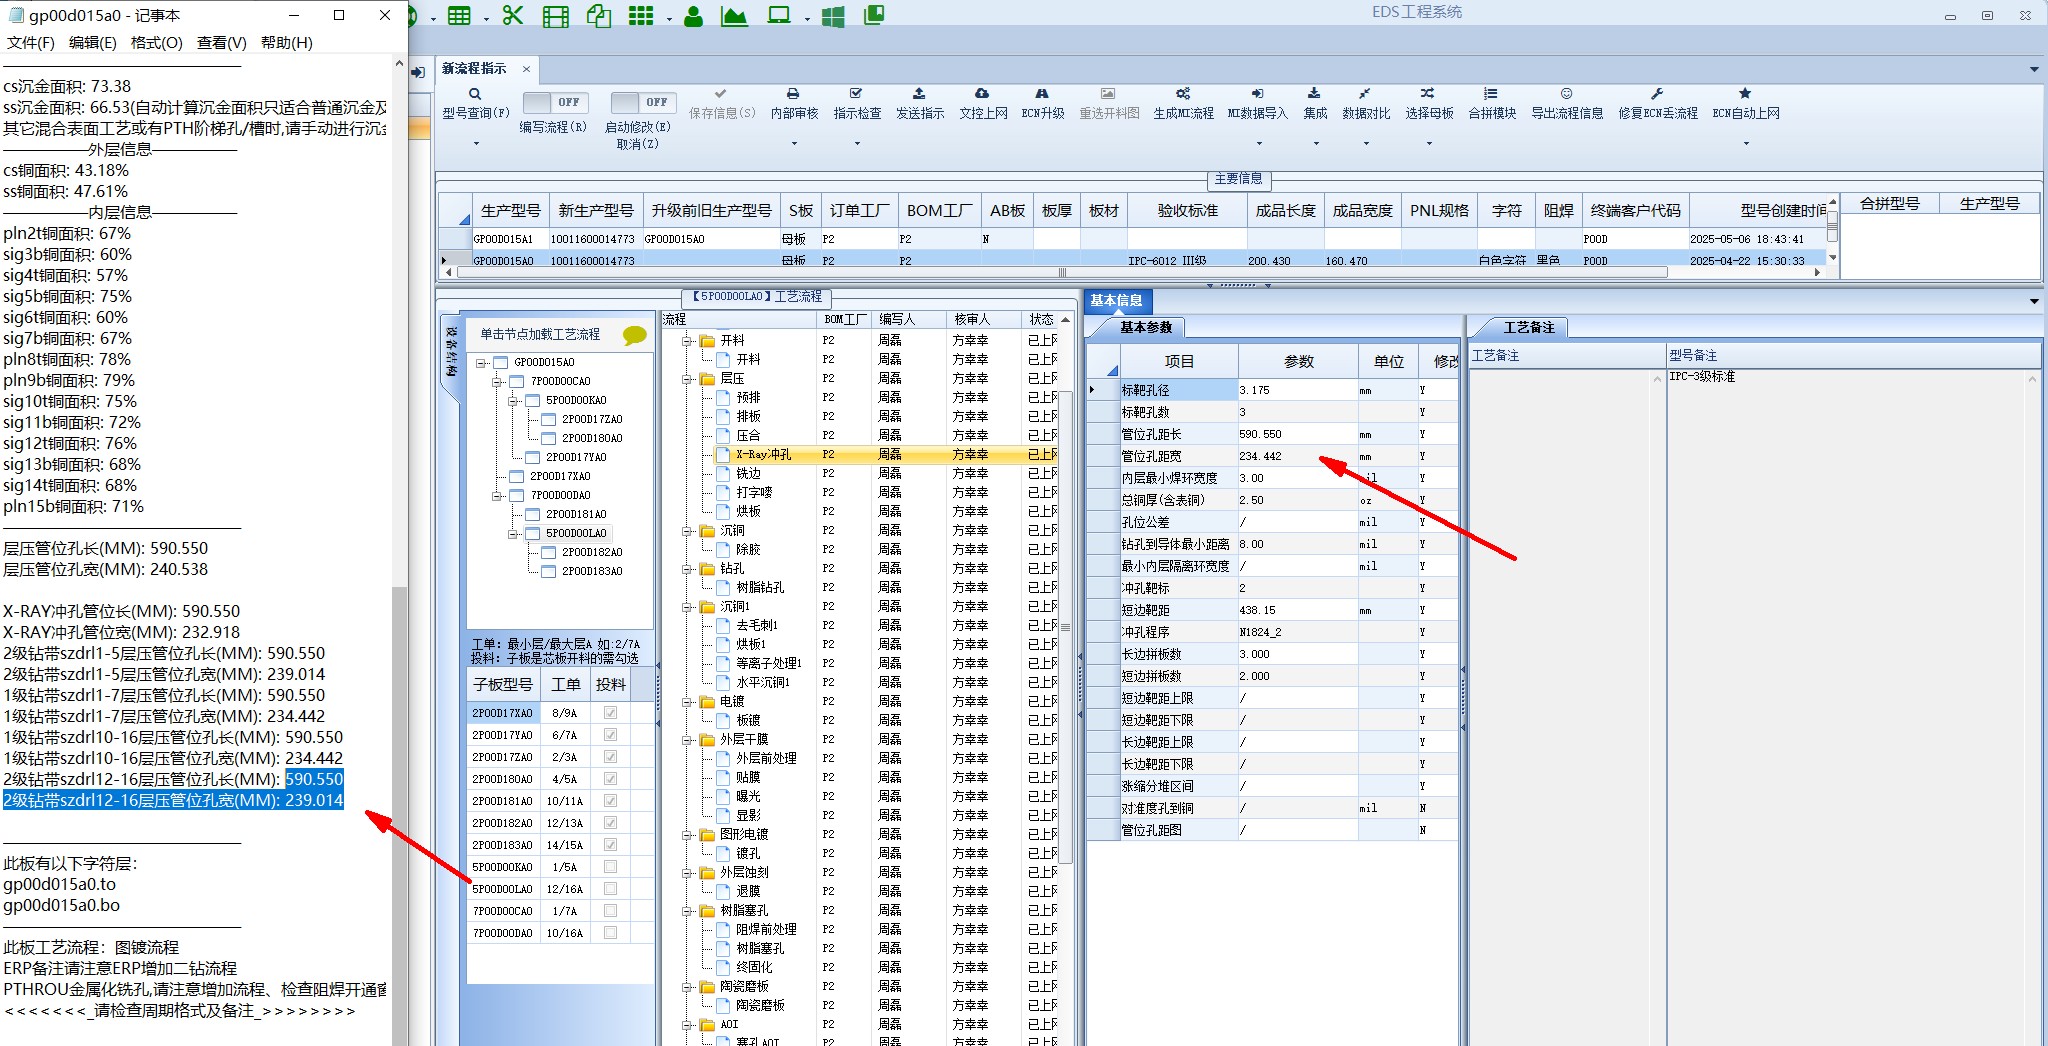2048x1046 pixels.
Task: Click the green laptop monitor icon
Action: [x=778, y=15]
